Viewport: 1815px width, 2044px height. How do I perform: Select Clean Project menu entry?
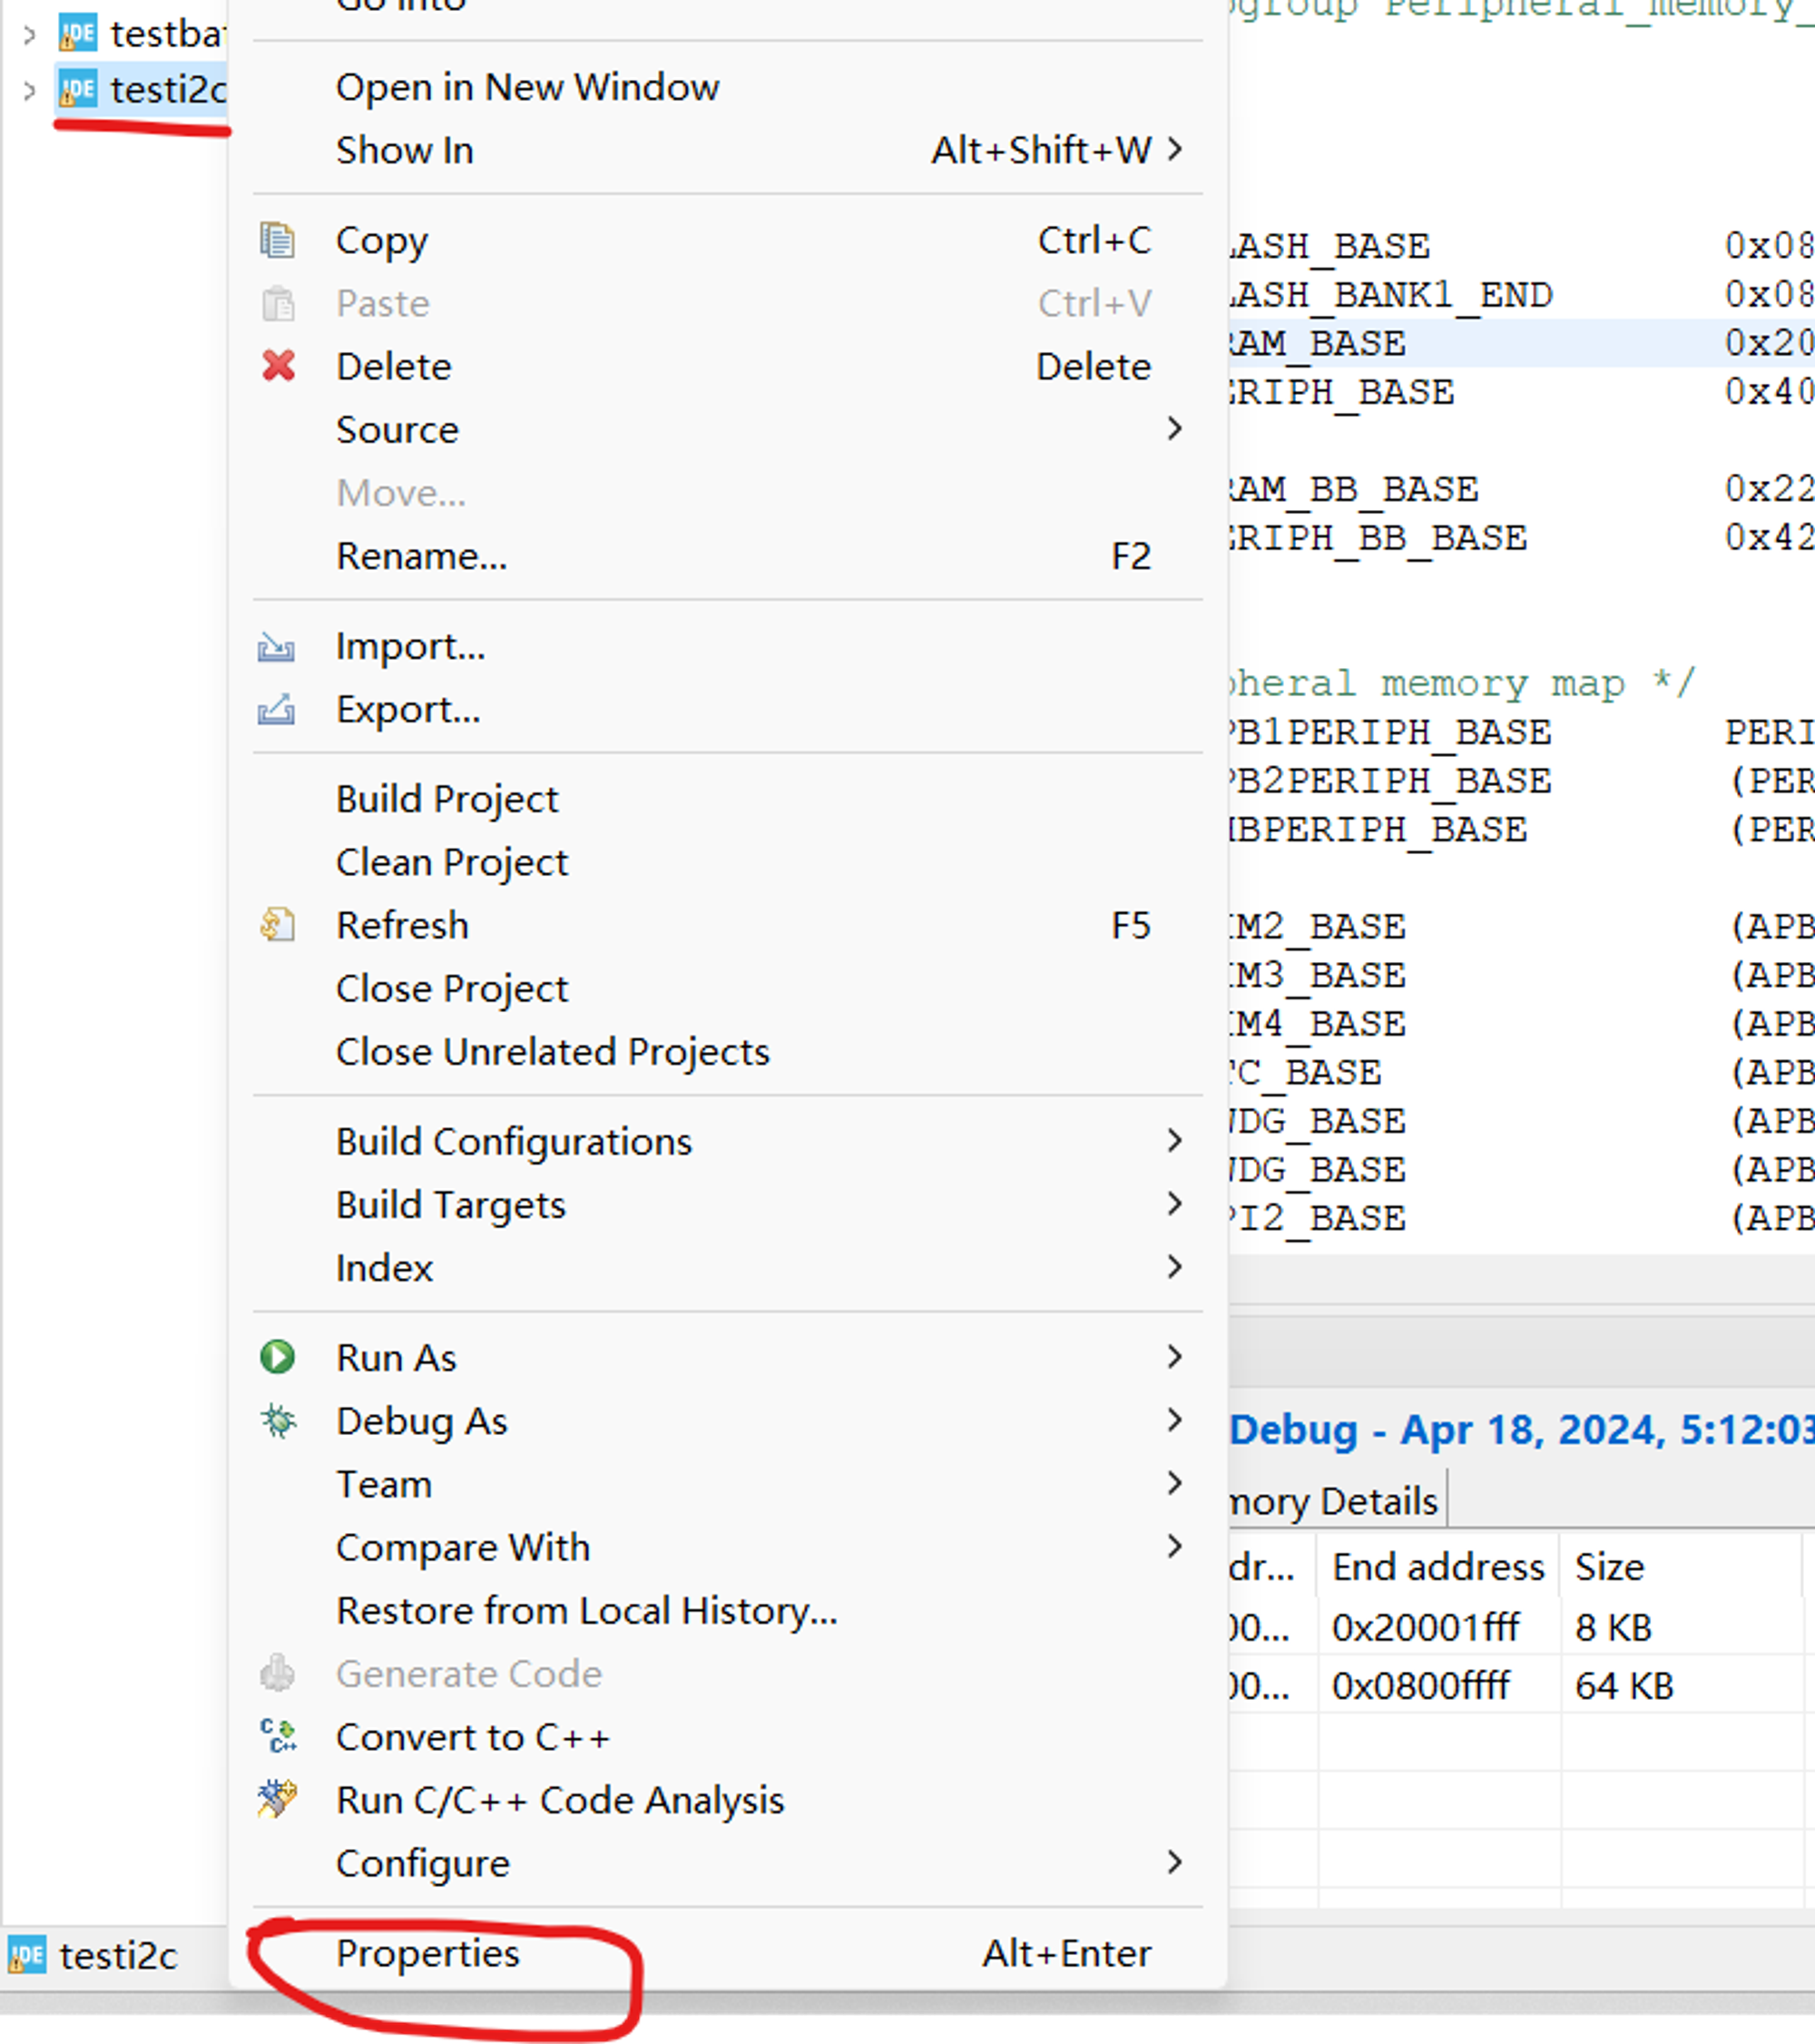tap(452, 862)
